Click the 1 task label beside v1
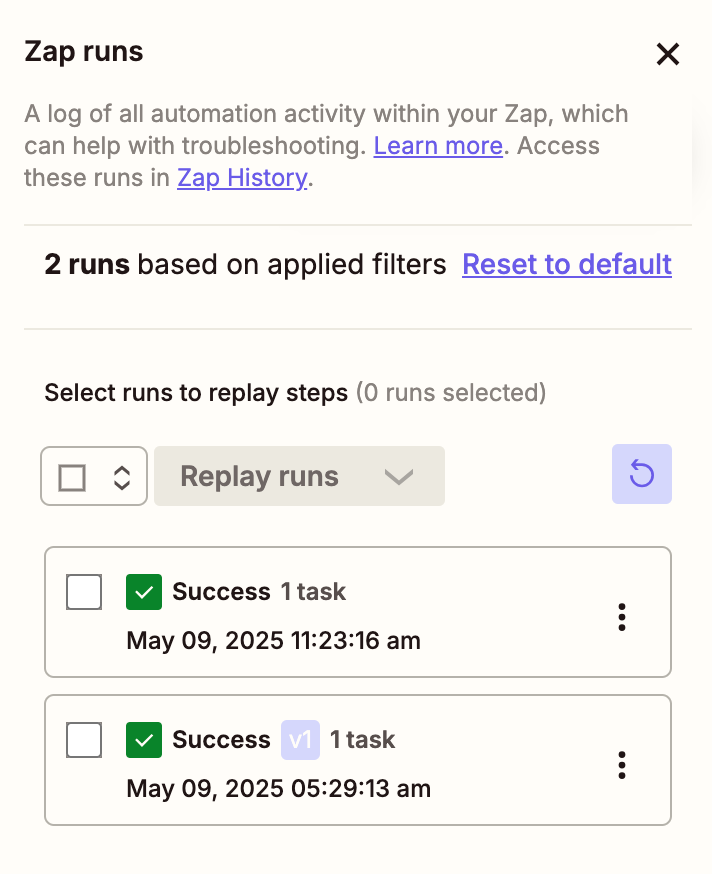 (x=362, y=740)
